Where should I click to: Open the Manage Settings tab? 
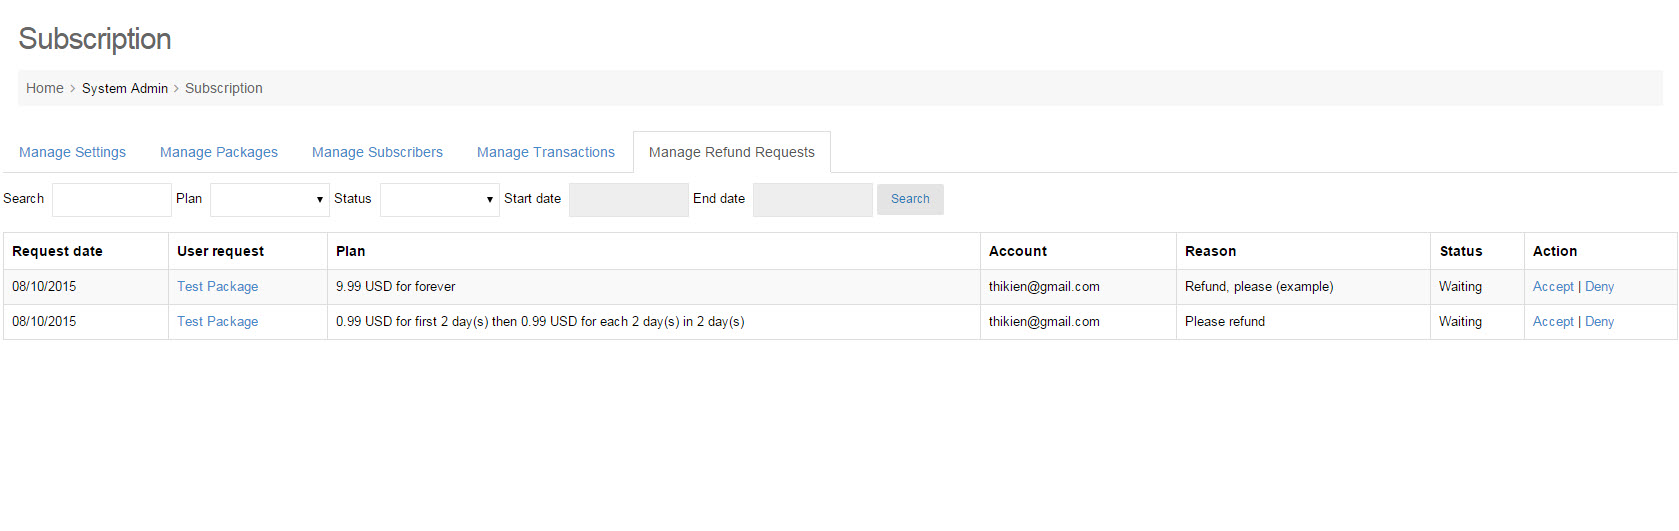(x=72, y=152)
